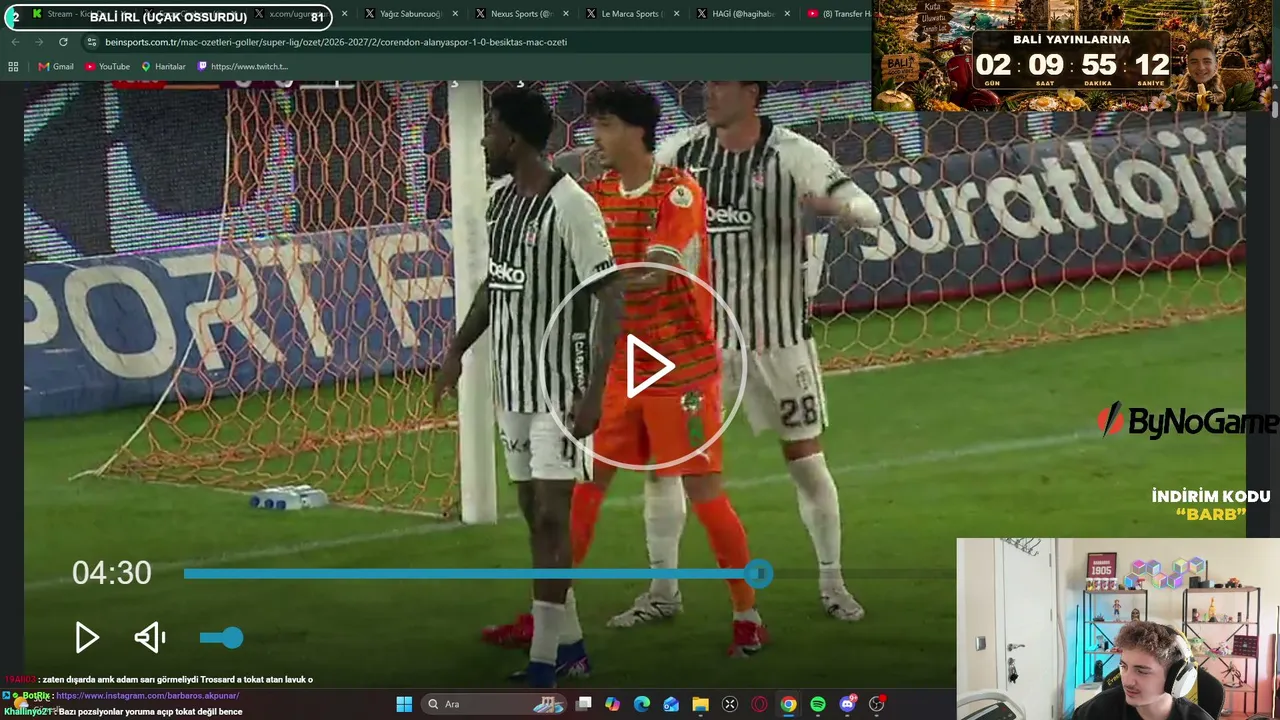Click the 04:30 video timestamp
Image resolution: width=1280 pixels, height=720 pixels.
click(x=111, y=573)
